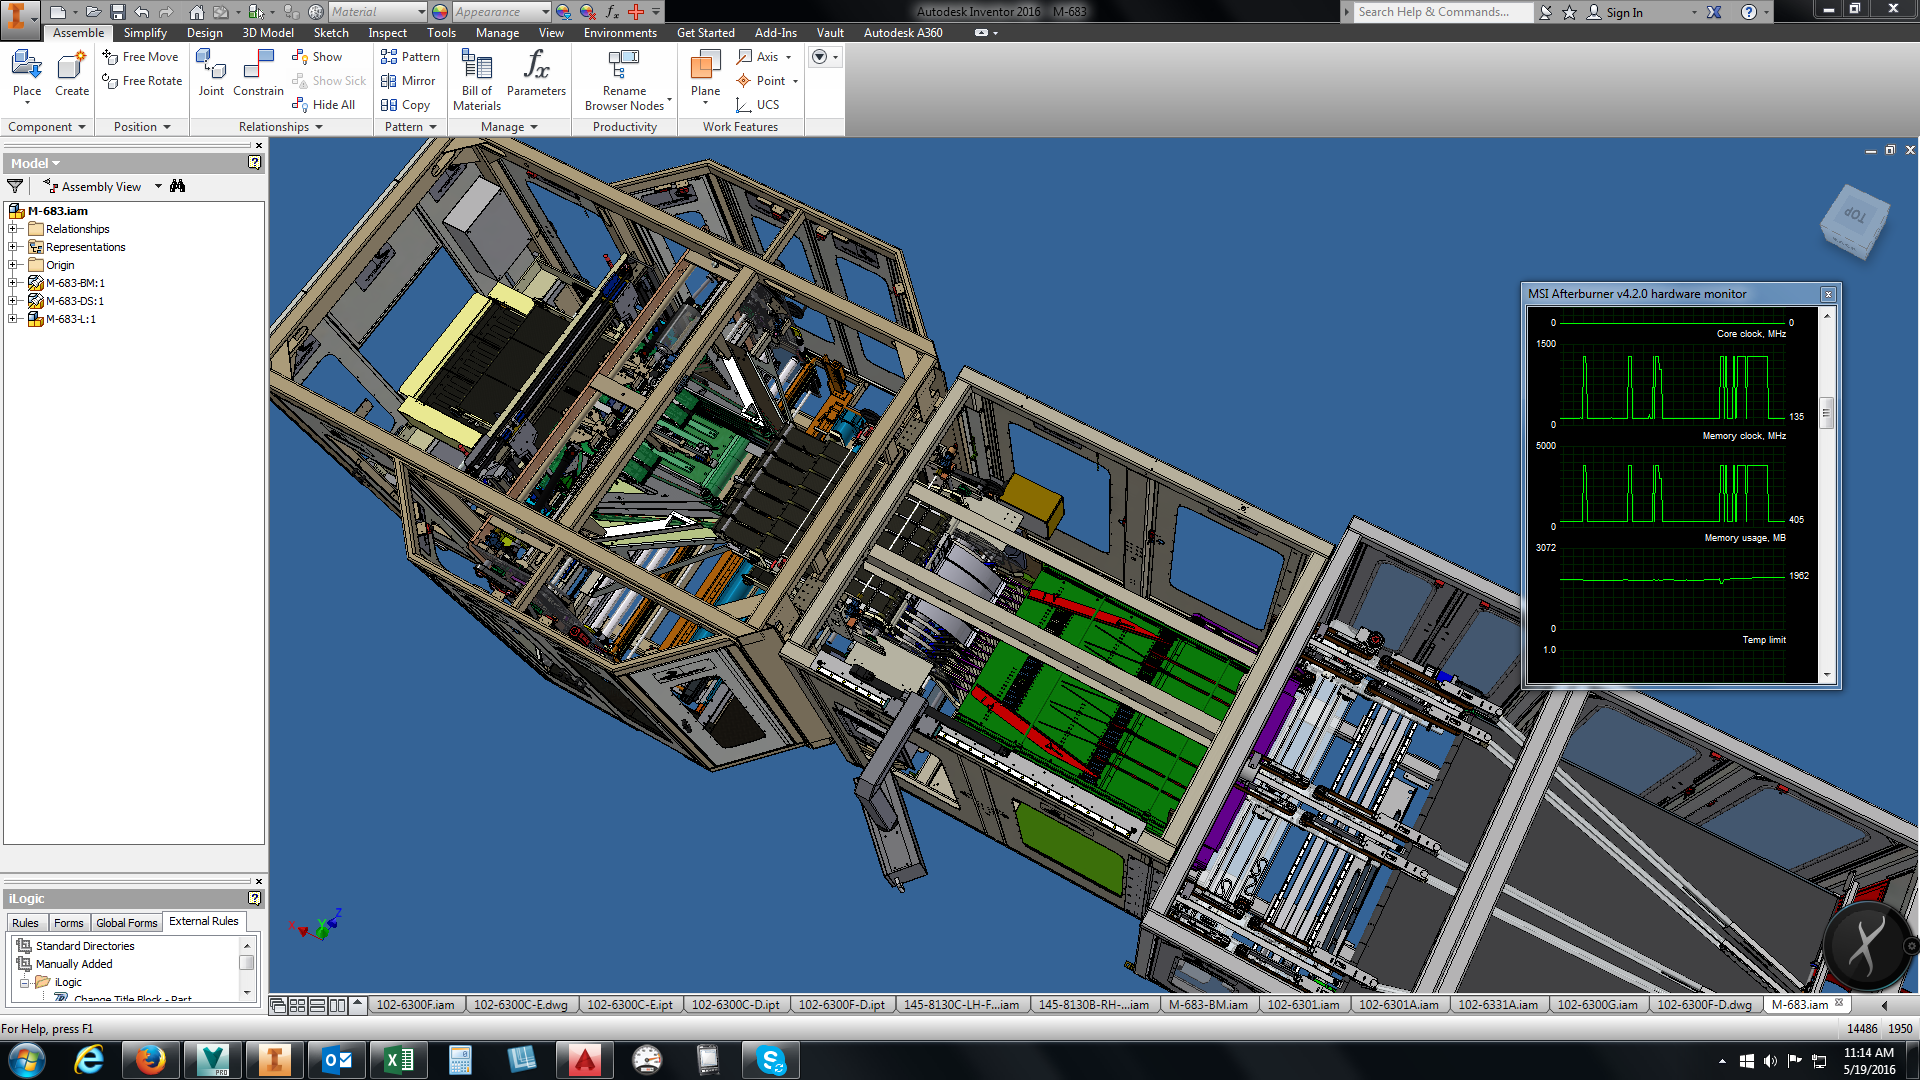Image resolution: width=1920 pixels, height=1080 pixels.
Task: Open the Pattern component tool
Action: [x=410, y=57]
